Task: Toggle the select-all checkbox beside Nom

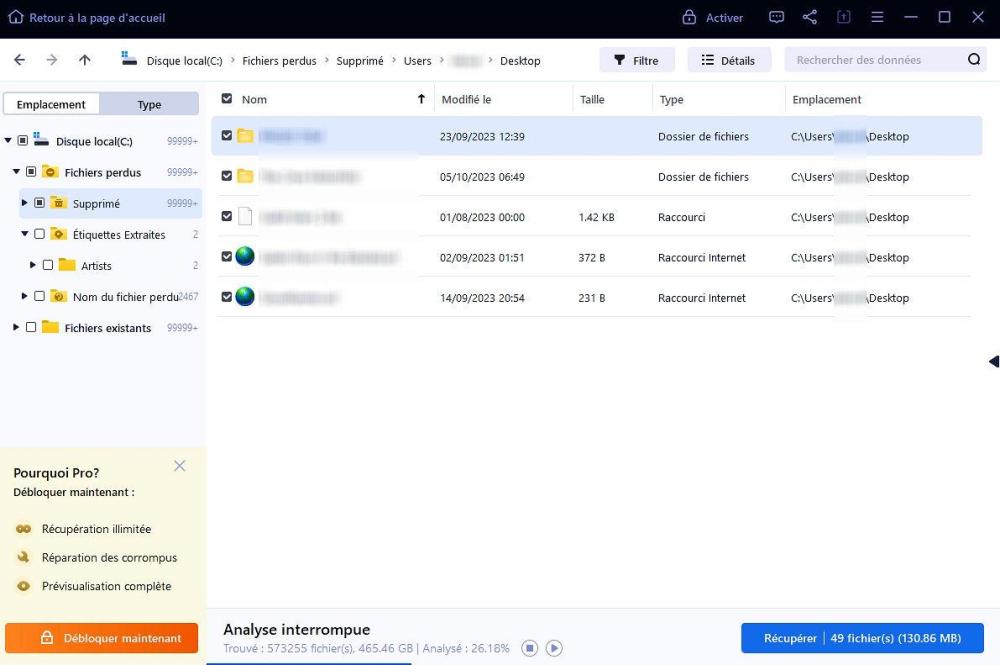Action: coord(226,98)
